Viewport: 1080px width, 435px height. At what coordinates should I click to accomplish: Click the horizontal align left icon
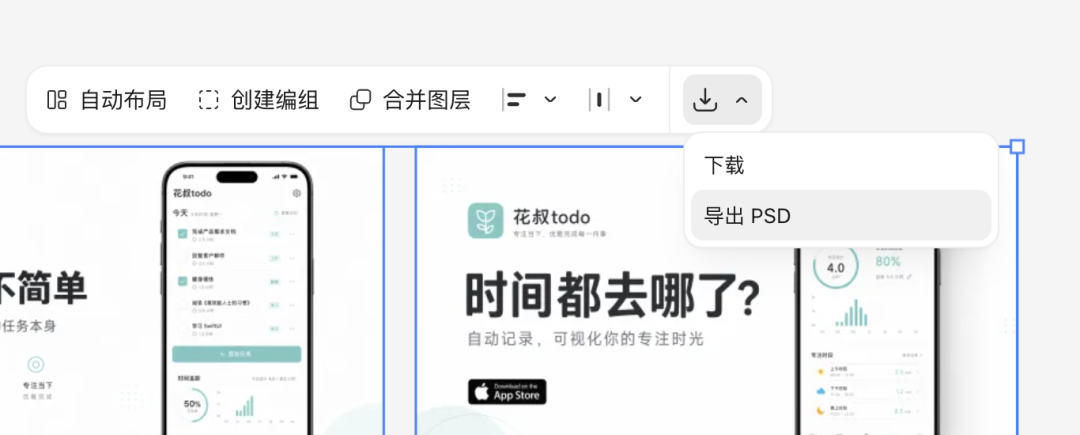(x=515, y=100)
